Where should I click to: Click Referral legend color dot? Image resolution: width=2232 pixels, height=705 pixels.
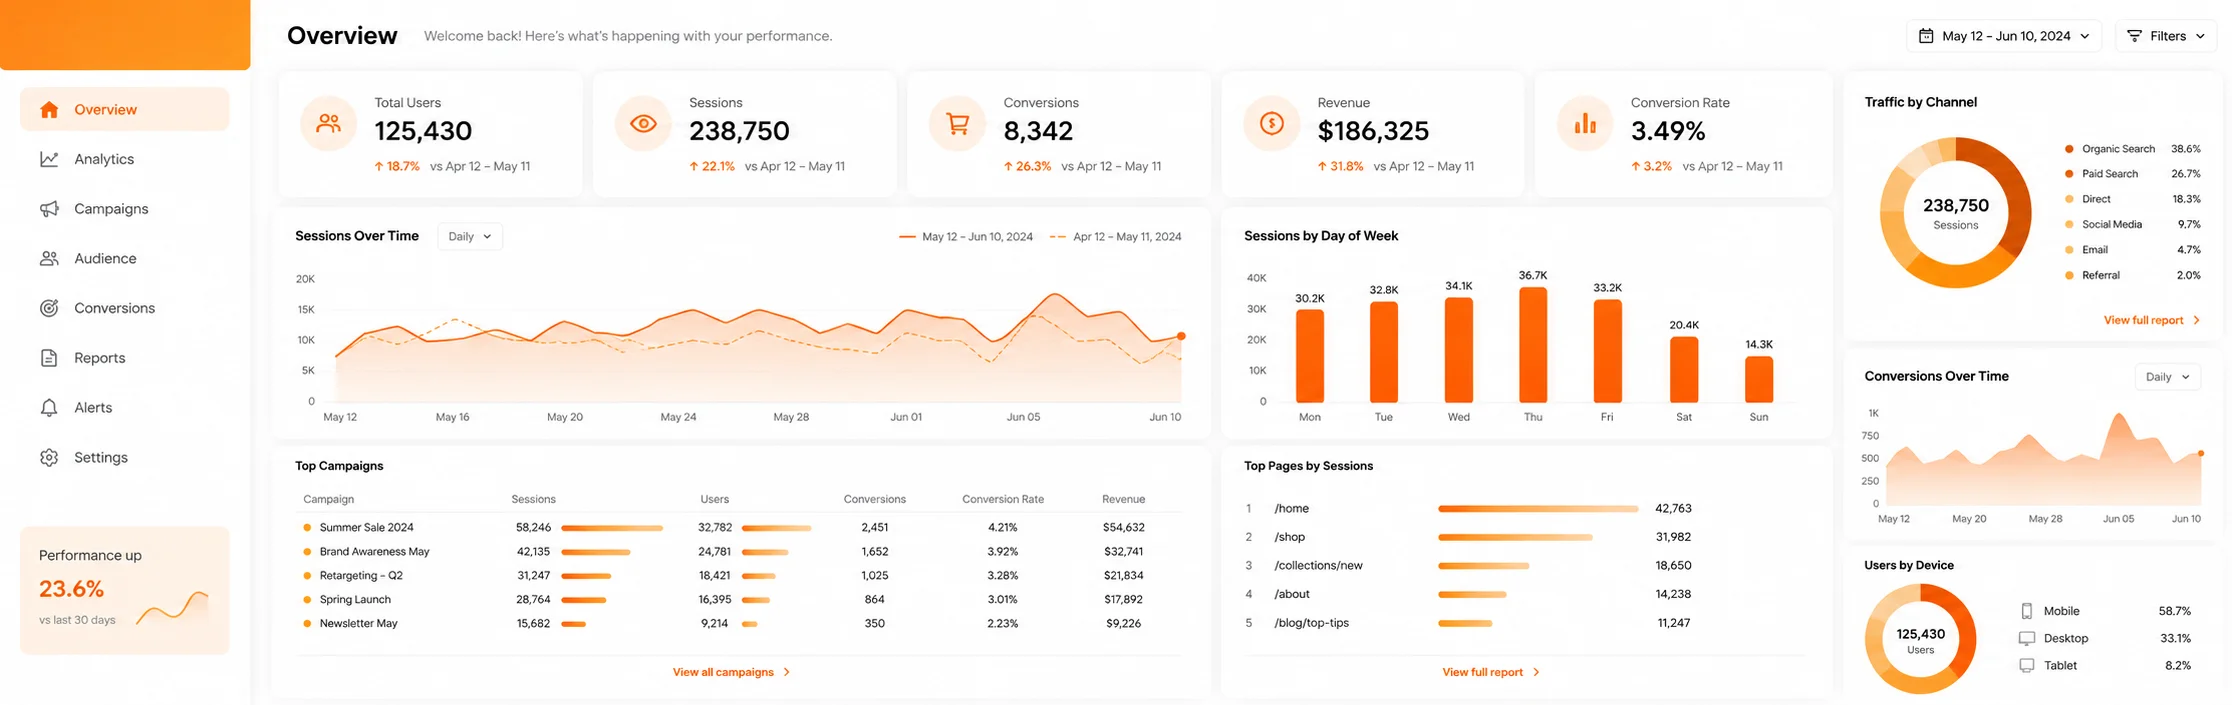coord(2069,275)
